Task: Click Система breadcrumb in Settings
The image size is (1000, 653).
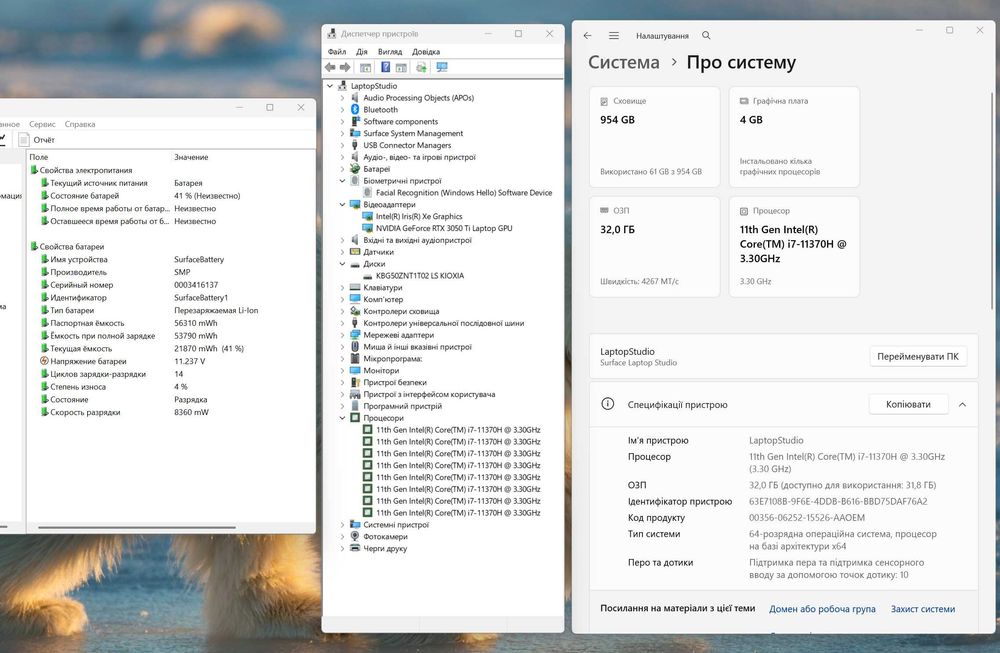Action: [x=624, y=62]
